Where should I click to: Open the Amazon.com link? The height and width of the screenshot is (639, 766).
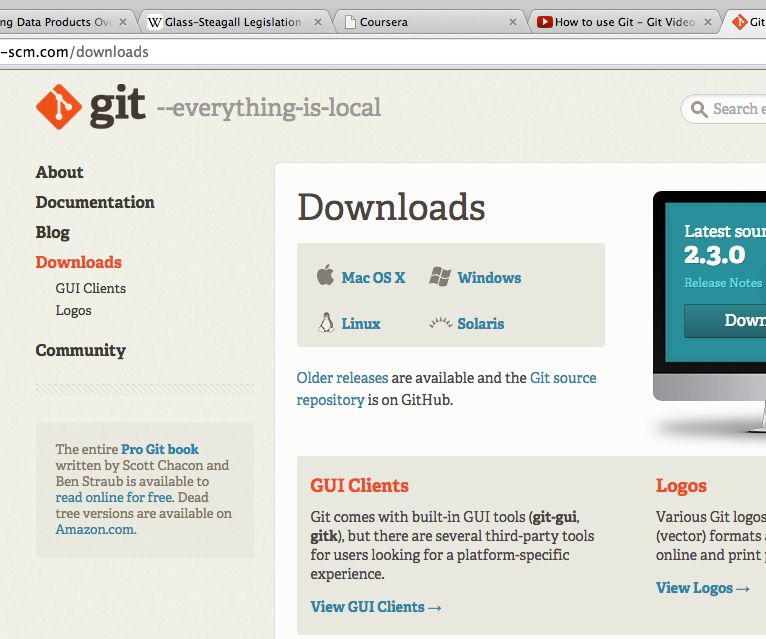pos(96,530)
